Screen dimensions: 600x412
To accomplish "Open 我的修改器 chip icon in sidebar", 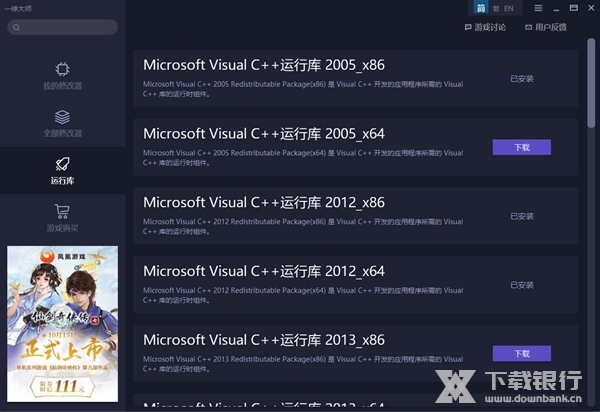I will point(62,69).
